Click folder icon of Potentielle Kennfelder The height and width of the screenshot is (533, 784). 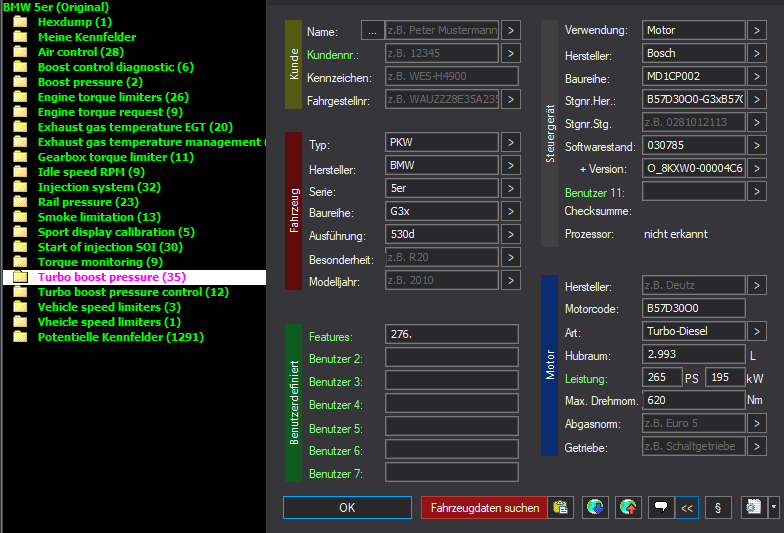[x=20, y=337]
